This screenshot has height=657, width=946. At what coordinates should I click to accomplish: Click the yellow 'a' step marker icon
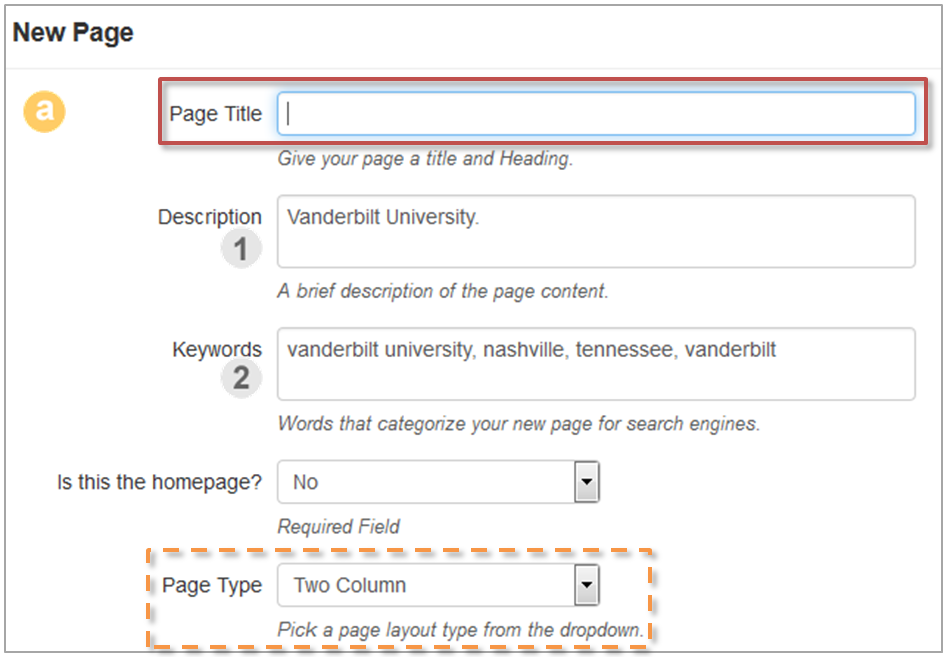(x=44, y=112)
